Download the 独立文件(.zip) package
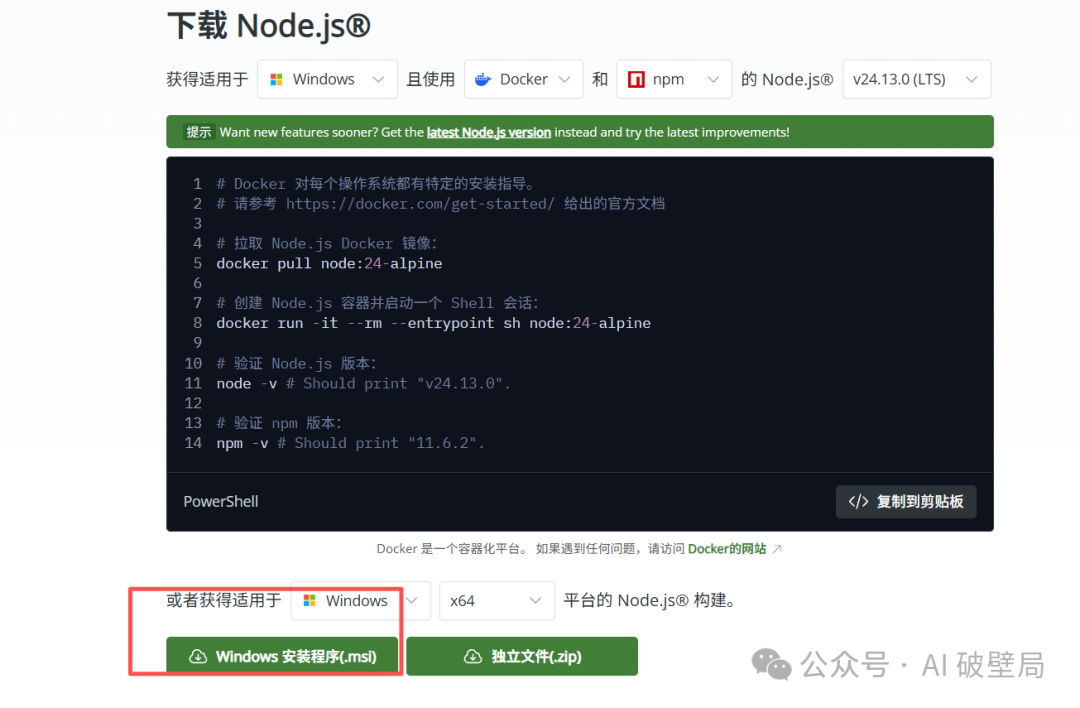The width and height of the screenshot is (1080, 708). (522, 656)
